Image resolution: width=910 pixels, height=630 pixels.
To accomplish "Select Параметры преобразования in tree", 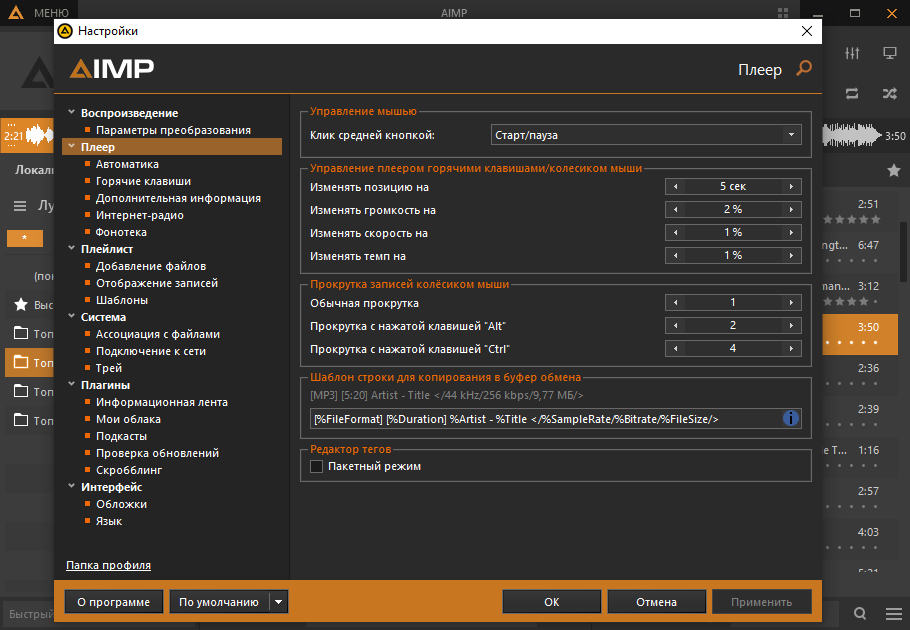I will pyautogui.click(x=173, y=130).
